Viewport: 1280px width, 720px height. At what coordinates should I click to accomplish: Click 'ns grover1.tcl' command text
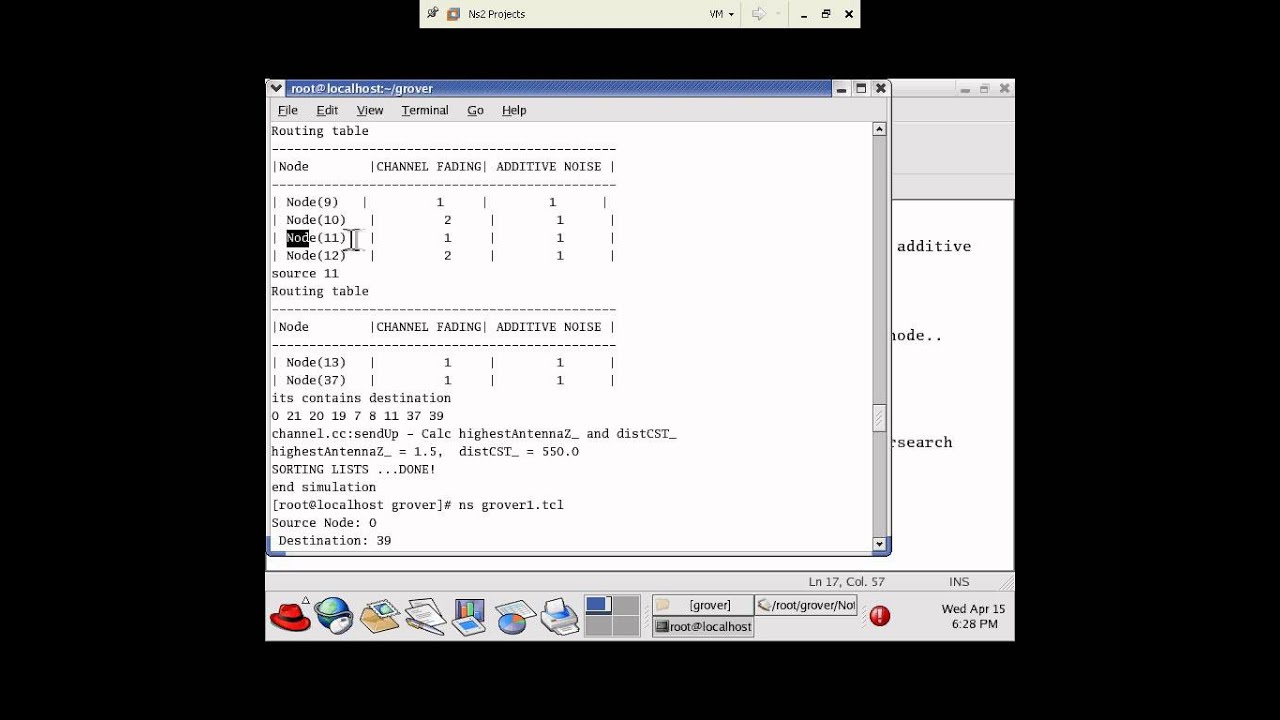tap(511, 505)
